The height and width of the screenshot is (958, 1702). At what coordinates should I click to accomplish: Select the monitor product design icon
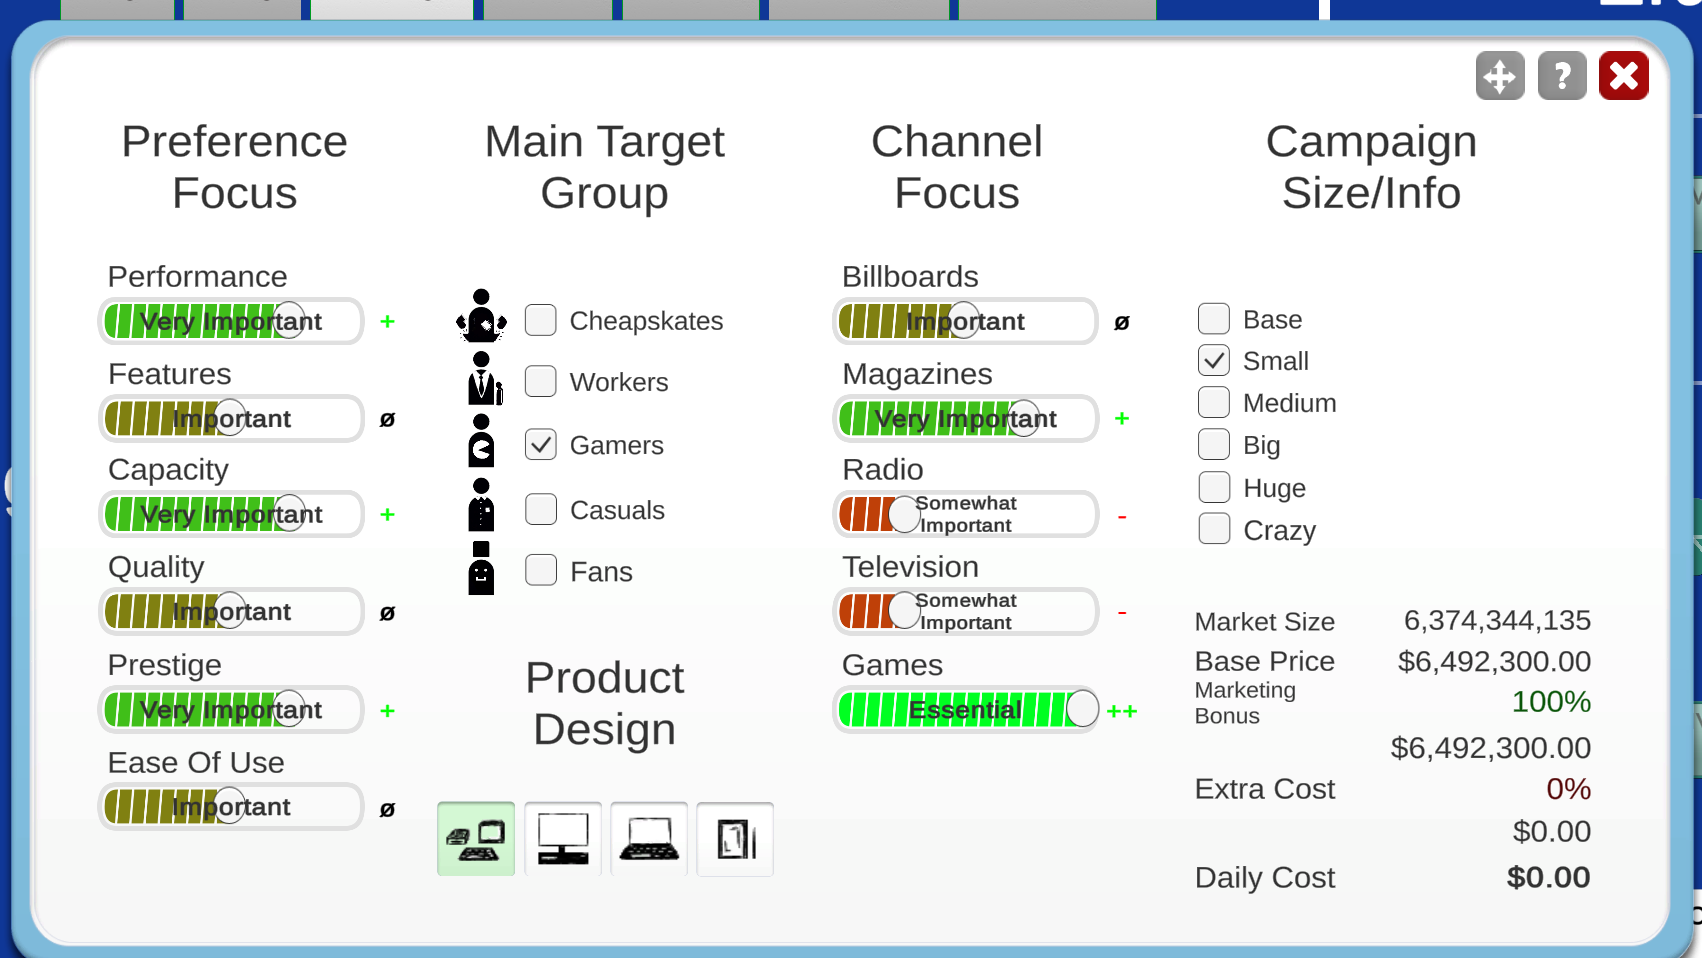pyautogui.click(x=563, y=839)
